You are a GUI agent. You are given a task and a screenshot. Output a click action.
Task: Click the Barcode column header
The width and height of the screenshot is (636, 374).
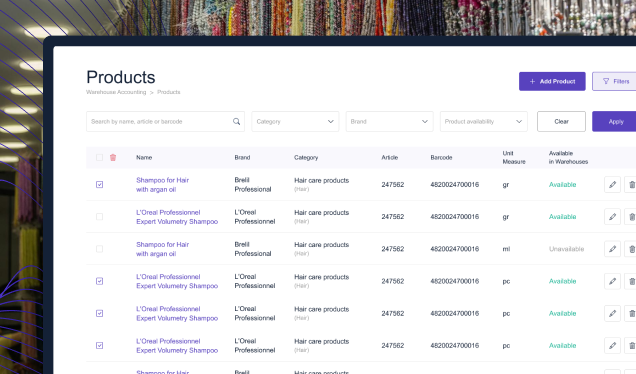(x=441, y=157)
